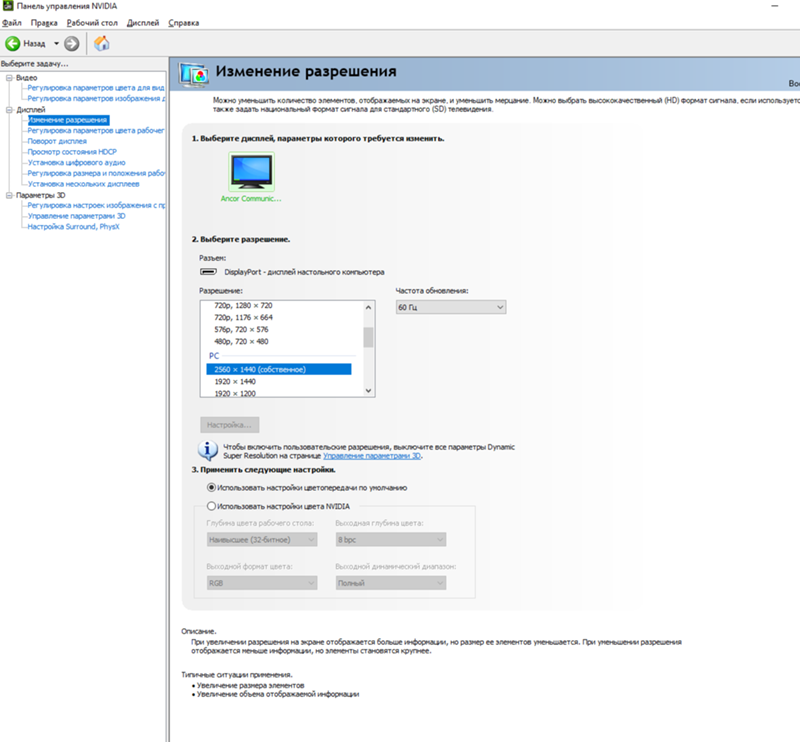Open Выходной формат цвета RGB dropdown
The image size is (800, 742).
coord(262,583)
